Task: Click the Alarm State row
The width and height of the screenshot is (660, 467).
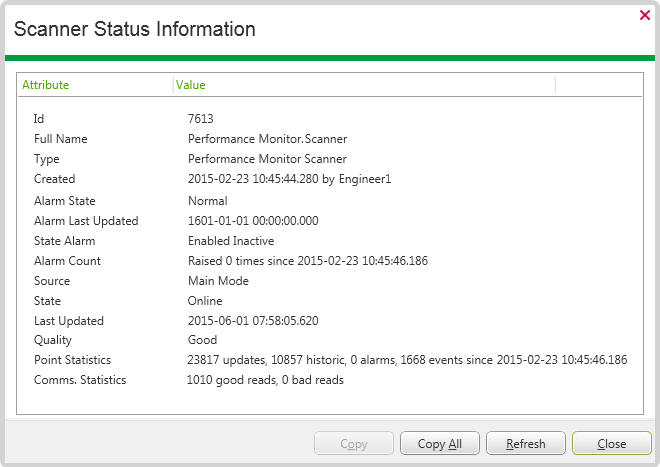Action: coord(65,201)
